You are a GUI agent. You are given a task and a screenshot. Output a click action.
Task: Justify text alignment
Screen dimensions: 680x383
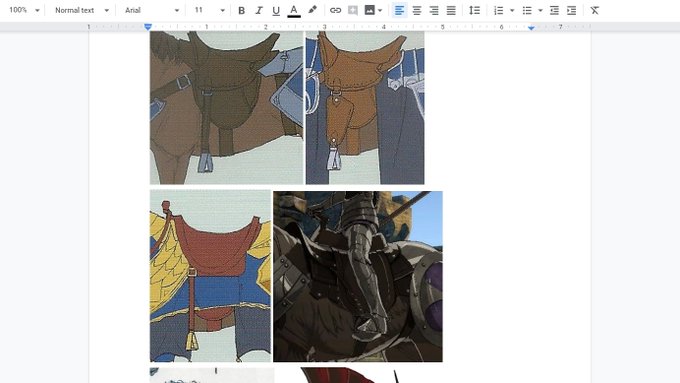(451, 10)
